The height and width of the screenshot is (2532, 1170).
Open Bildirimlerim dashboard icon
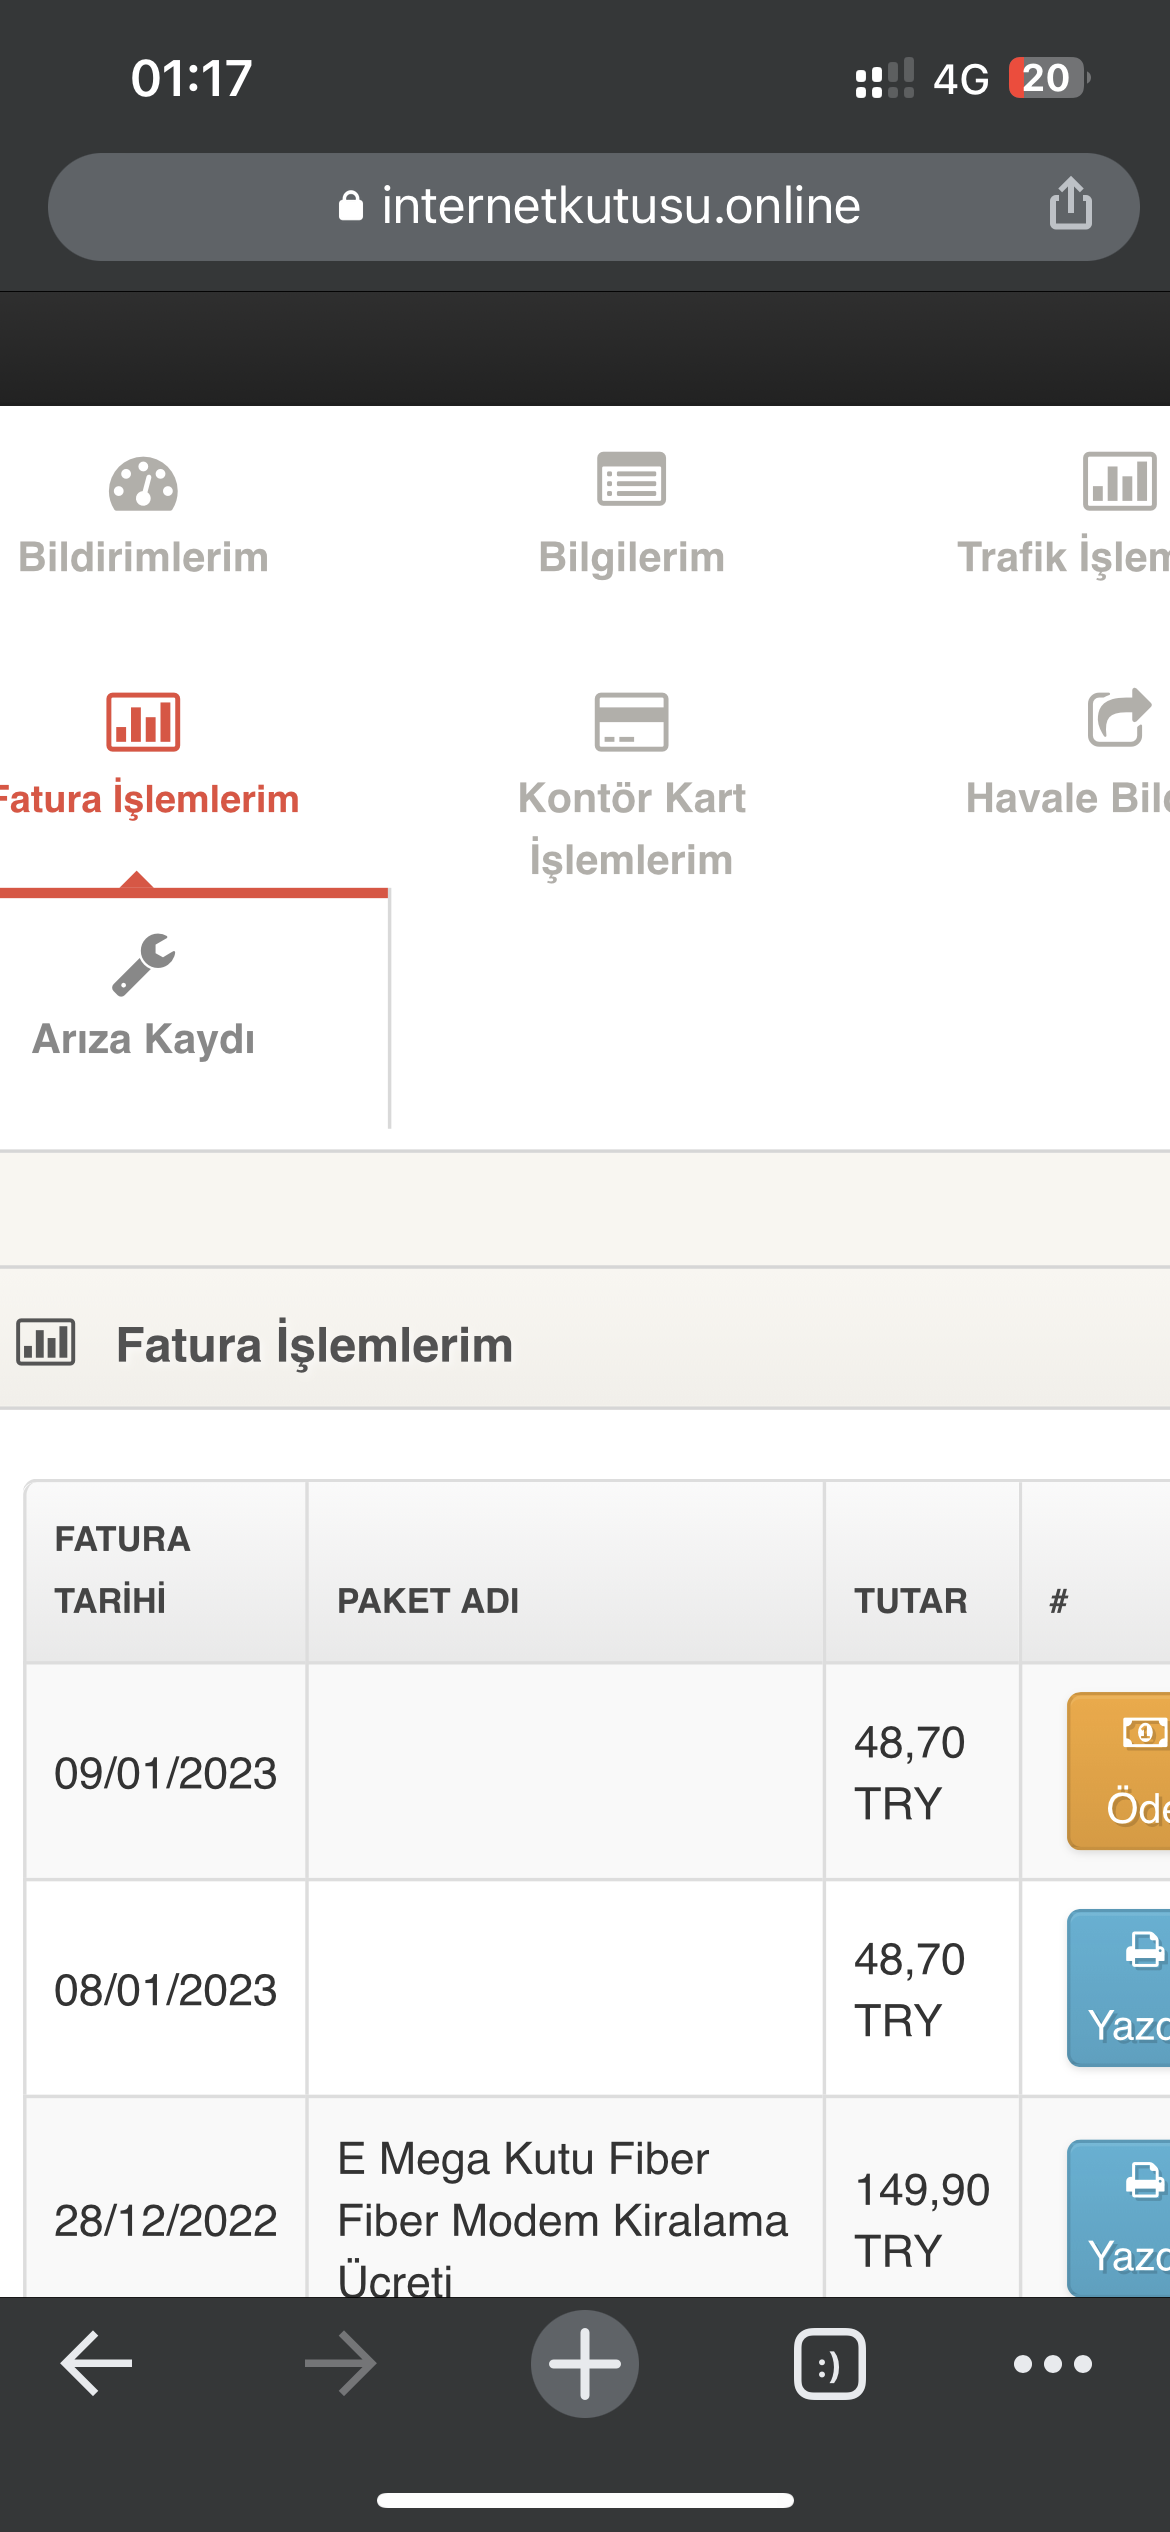pyautogui.click(x=143, y=484)
